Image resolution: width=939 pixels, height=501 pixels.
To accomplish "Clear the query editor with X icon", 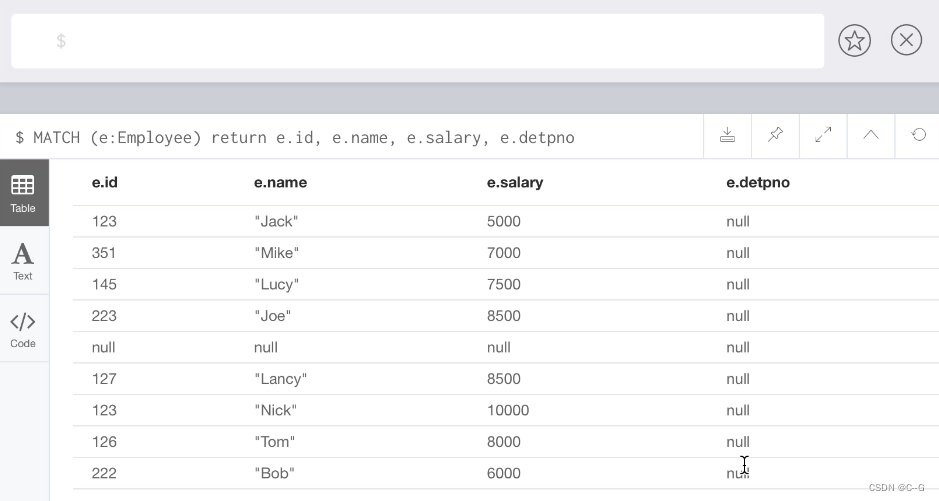I will click(906, 41).
